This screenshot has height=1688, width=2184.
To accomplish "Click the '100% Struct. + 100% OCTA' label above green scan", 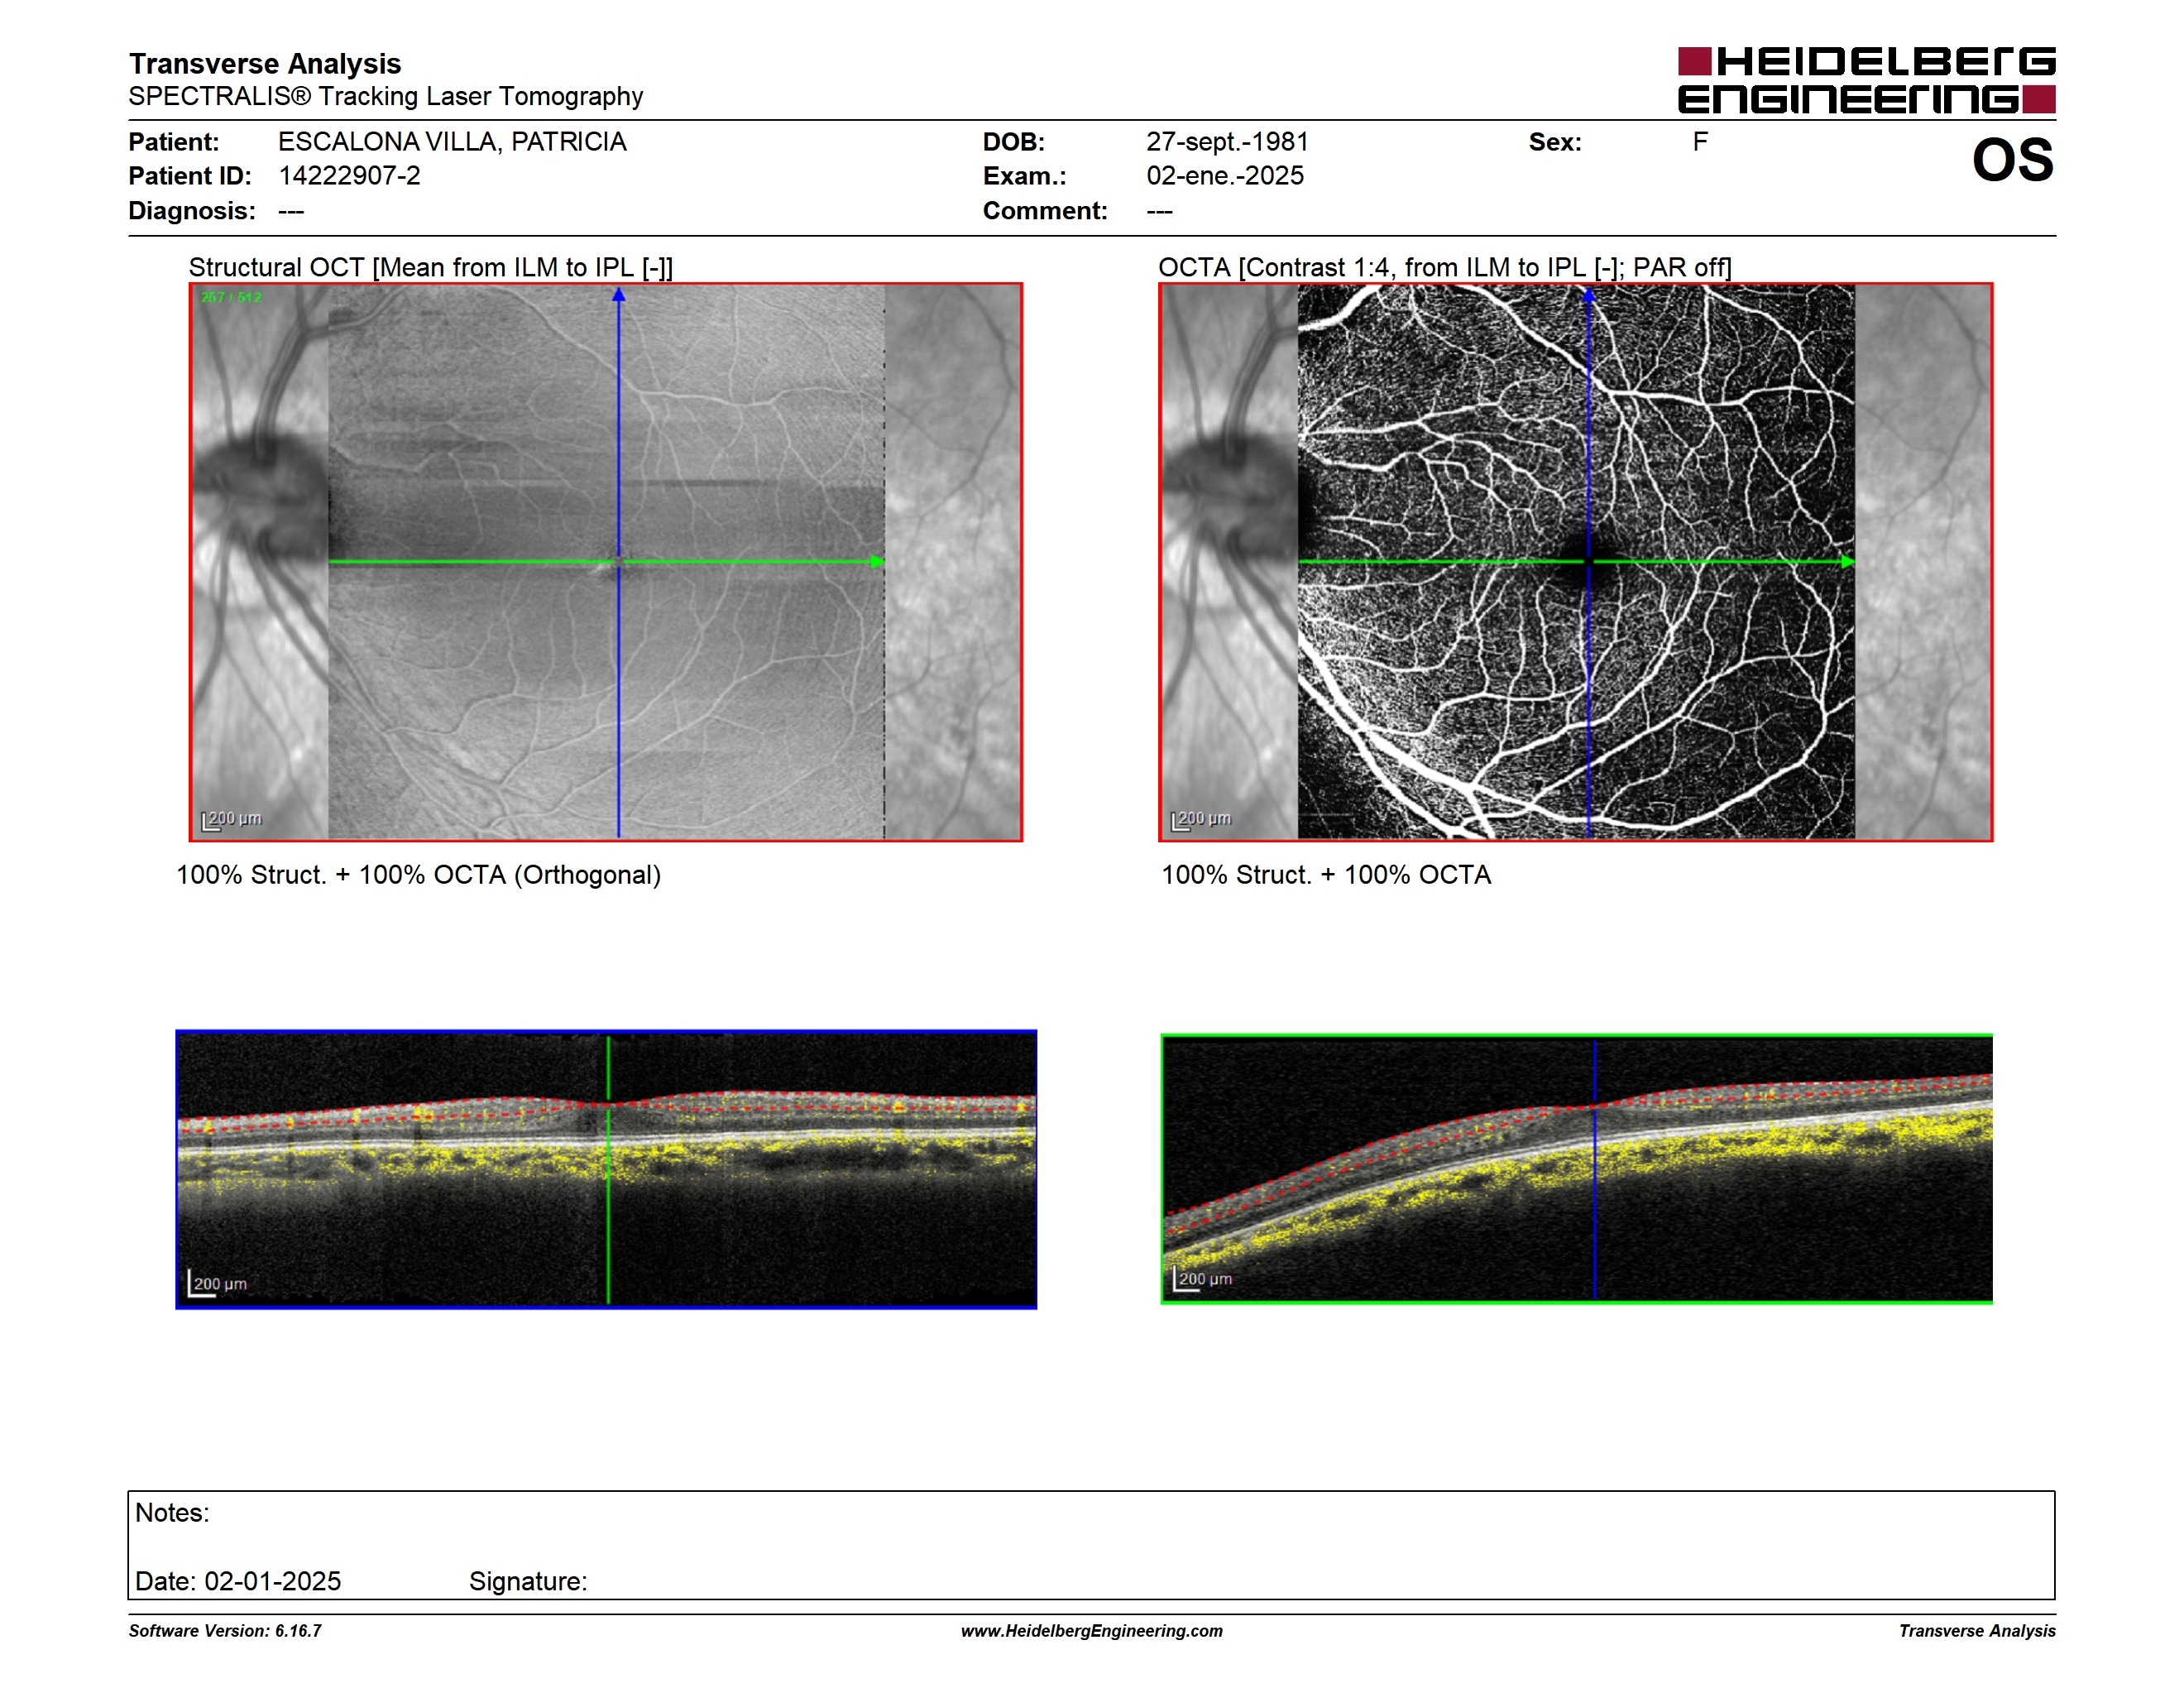I will click(1326, 875).
